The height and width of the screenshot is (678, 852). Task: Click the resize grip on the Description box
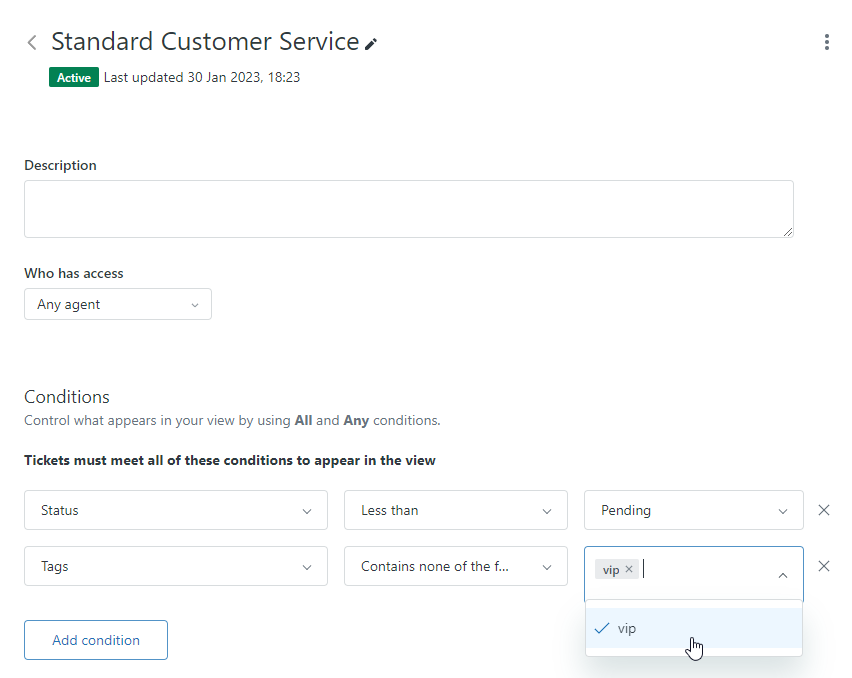coord(787,231)
